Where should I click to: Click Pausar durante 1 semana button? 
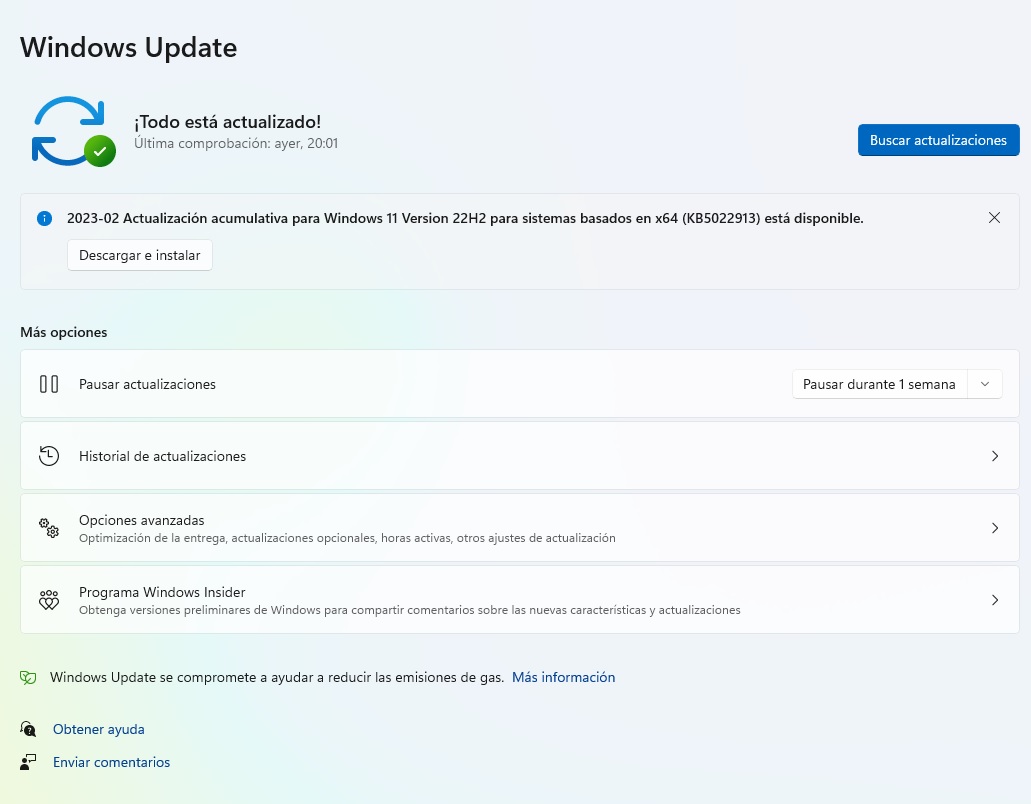click(x=880, y=384)
